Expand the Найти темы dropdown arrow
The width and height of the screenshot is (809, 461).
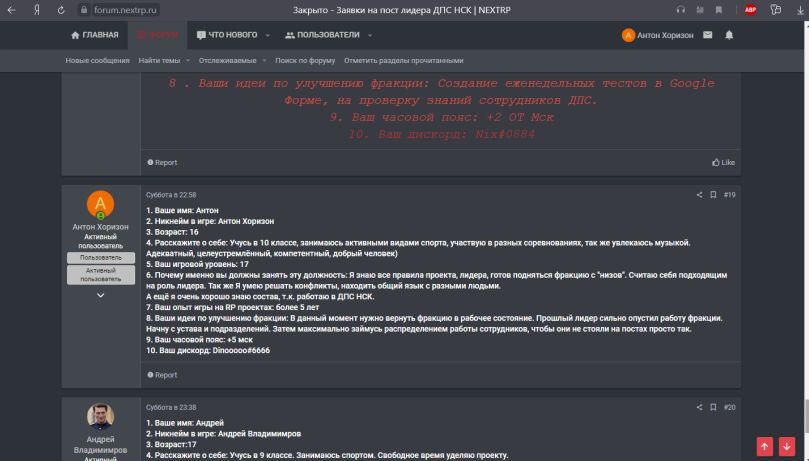[x=188, y=60]
